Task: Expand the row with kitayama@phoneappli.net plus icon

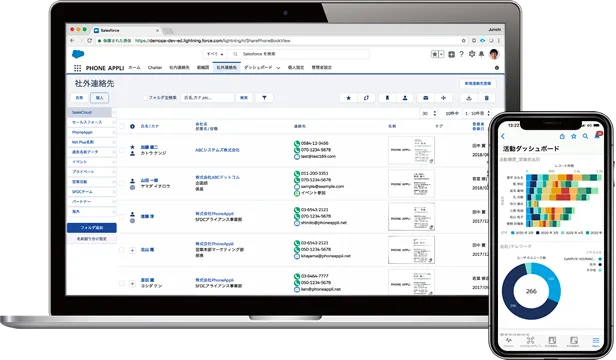Action: 132,250
